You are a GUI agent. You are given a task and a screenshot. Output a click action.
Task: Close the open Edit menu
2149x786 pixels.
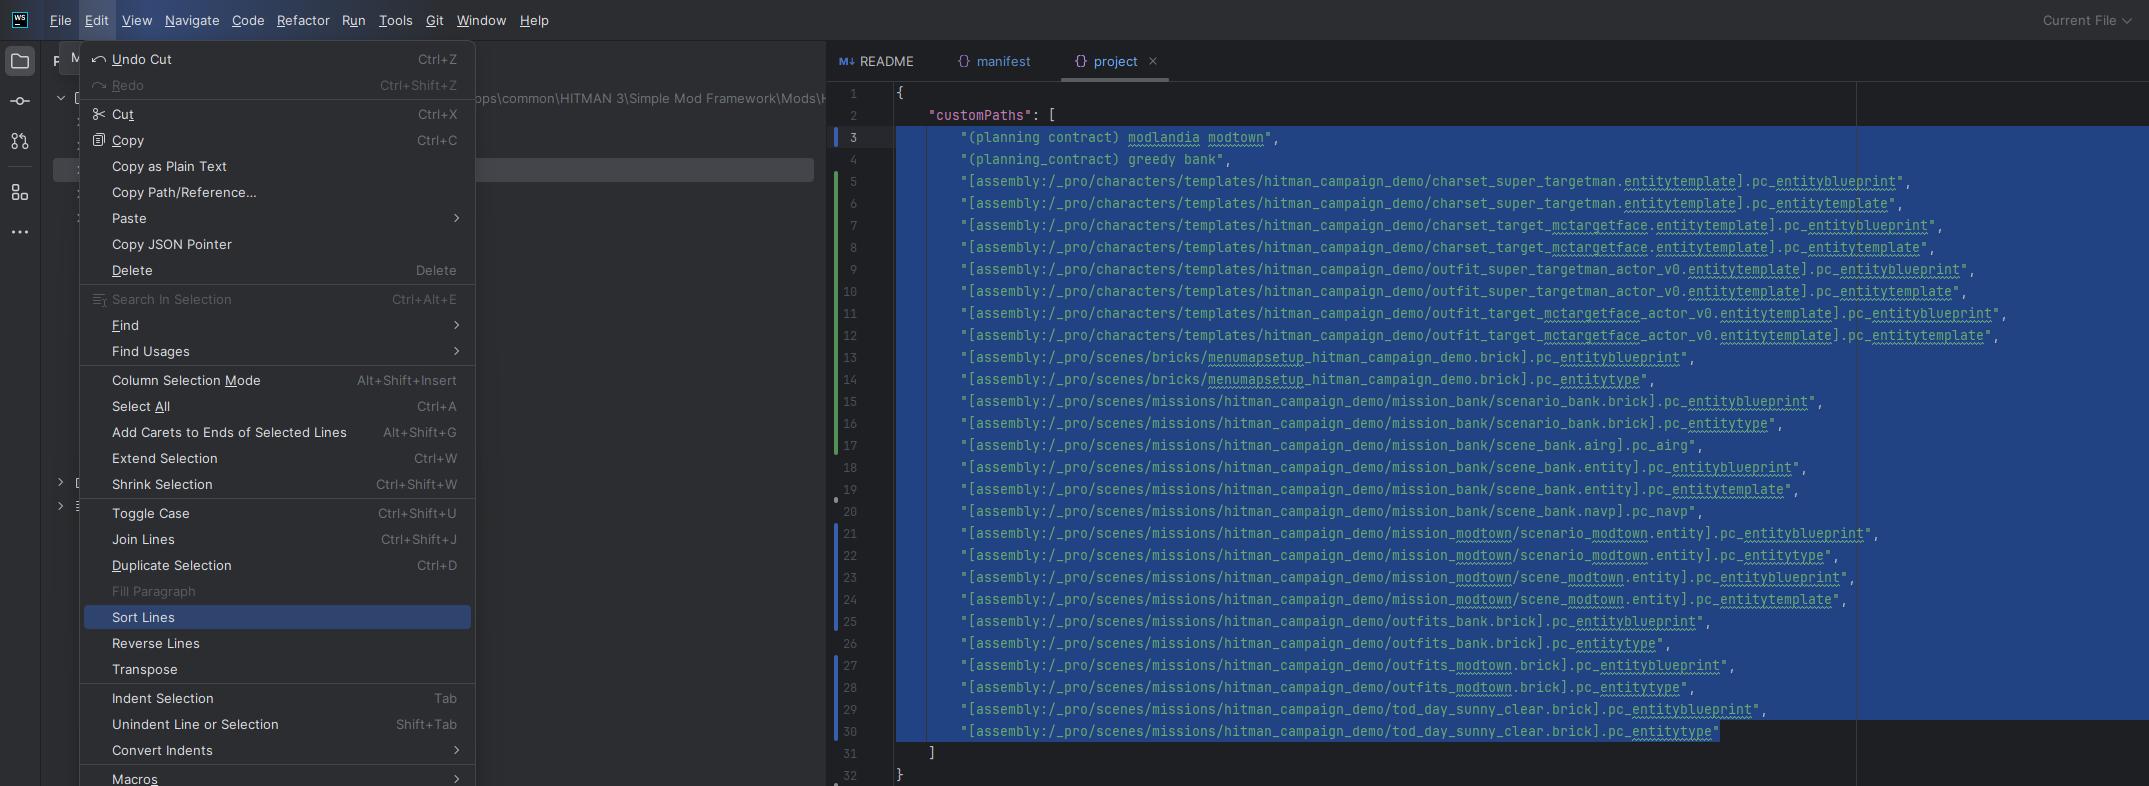pos(96,20)
